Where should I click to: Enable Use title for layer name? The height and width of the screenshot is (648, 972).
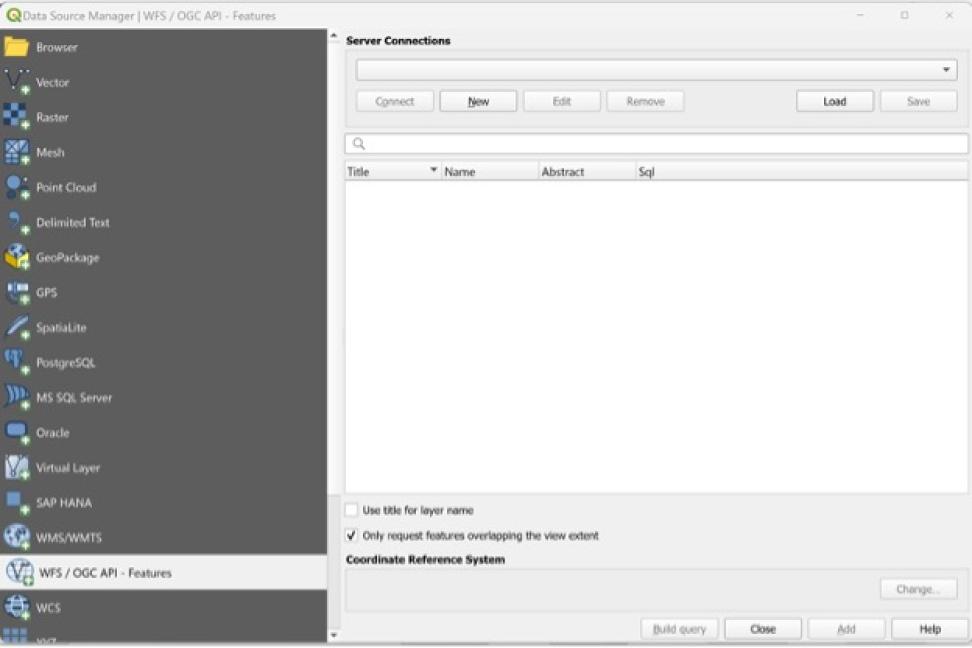pos(351,510)
